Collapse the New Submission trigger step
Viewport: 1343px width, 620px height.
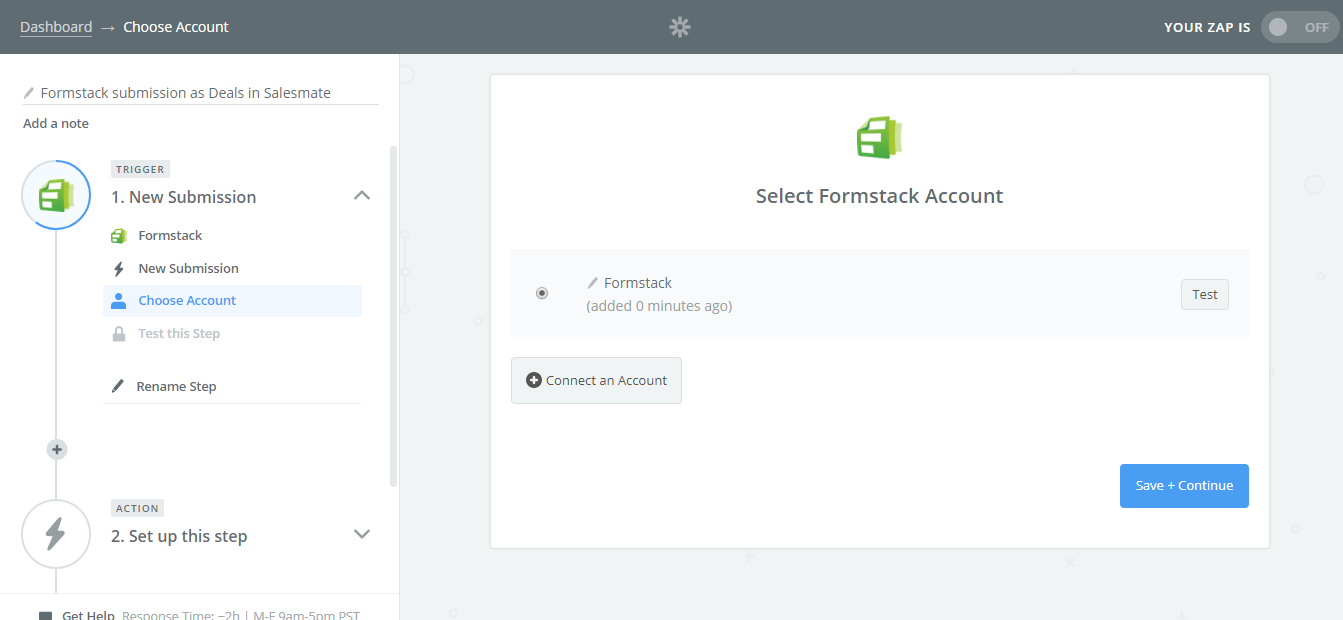[x=362, y=196]
